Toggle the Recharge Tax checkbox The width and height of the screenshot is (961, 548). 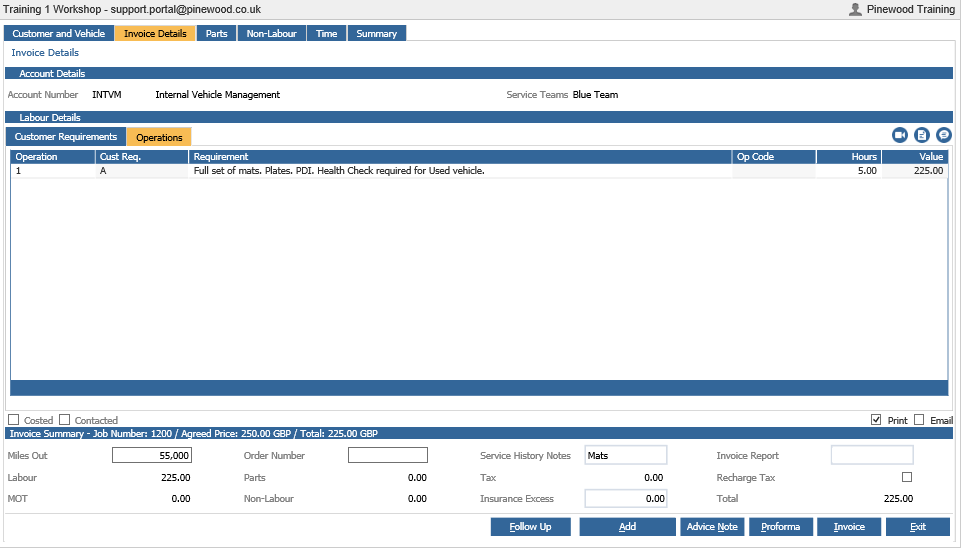pyautogui.click(x=907, y=477)
